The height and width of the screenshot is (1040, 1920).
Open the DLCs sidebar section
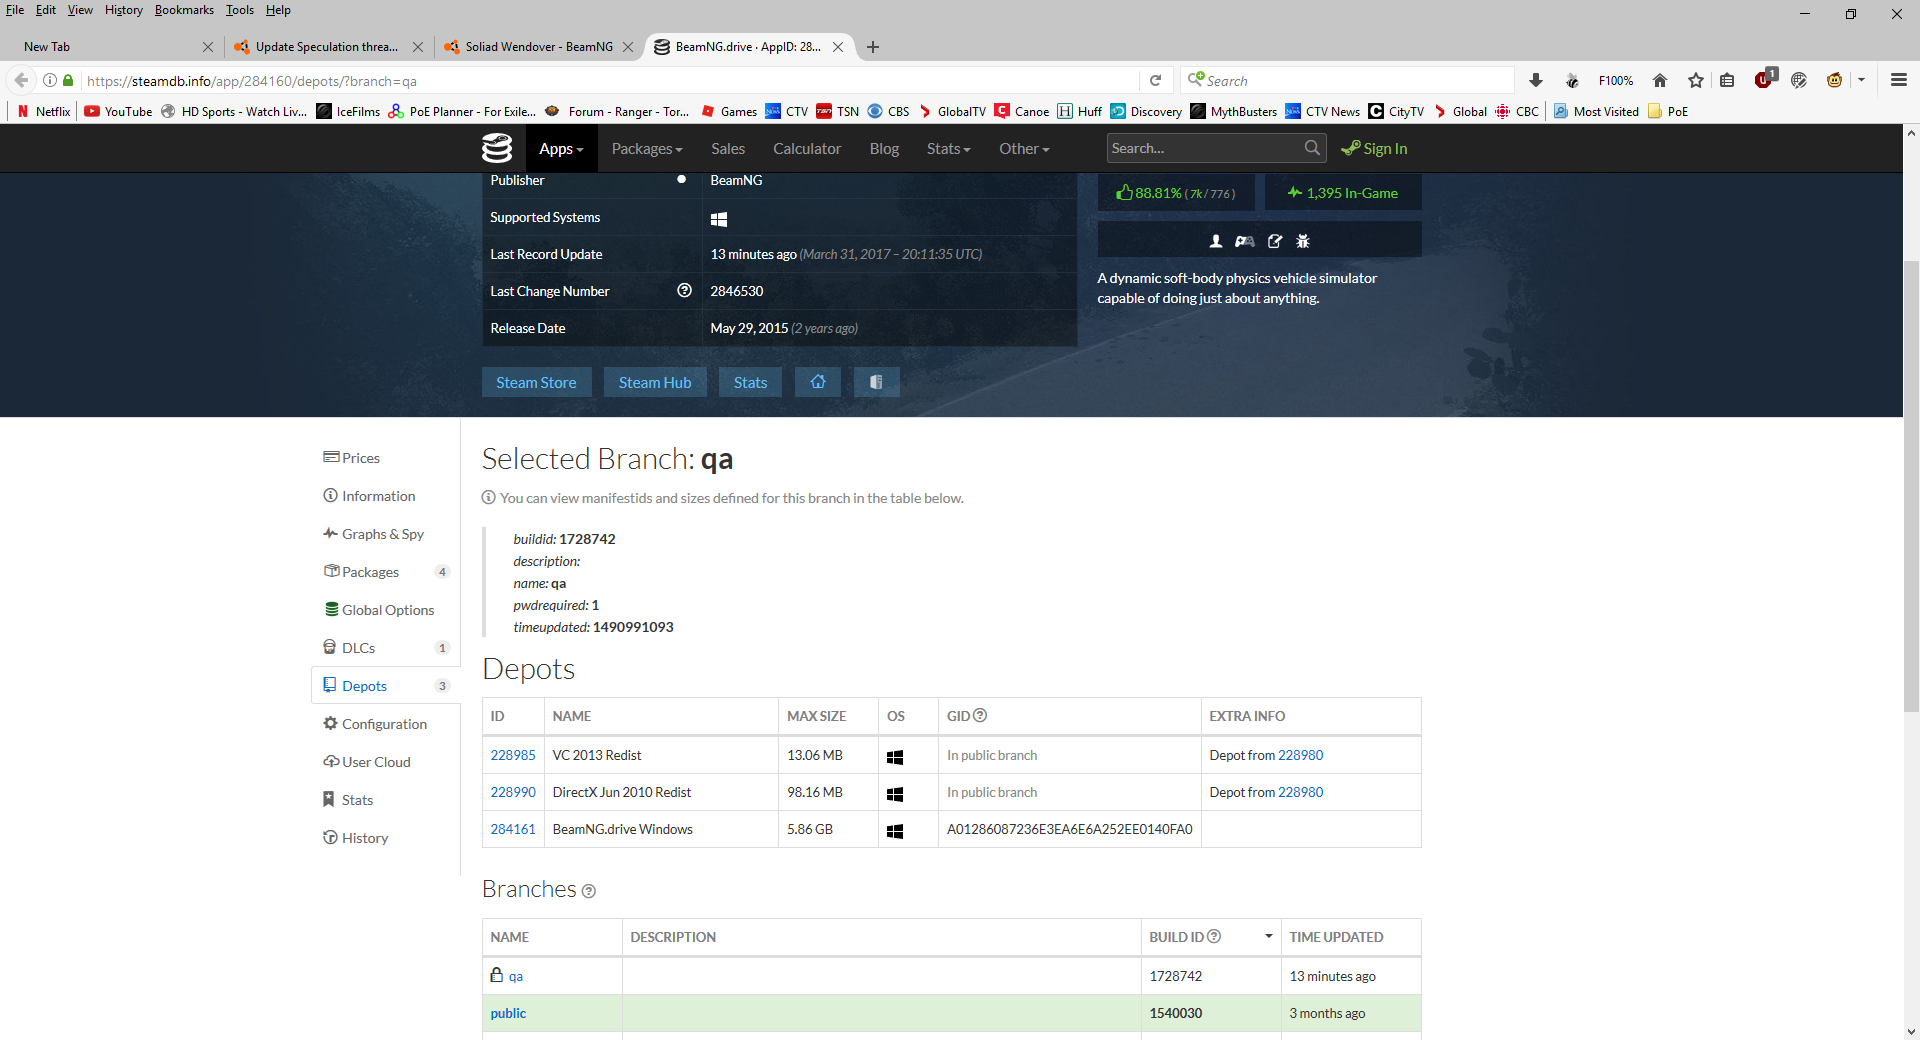[x=386, y=648]
